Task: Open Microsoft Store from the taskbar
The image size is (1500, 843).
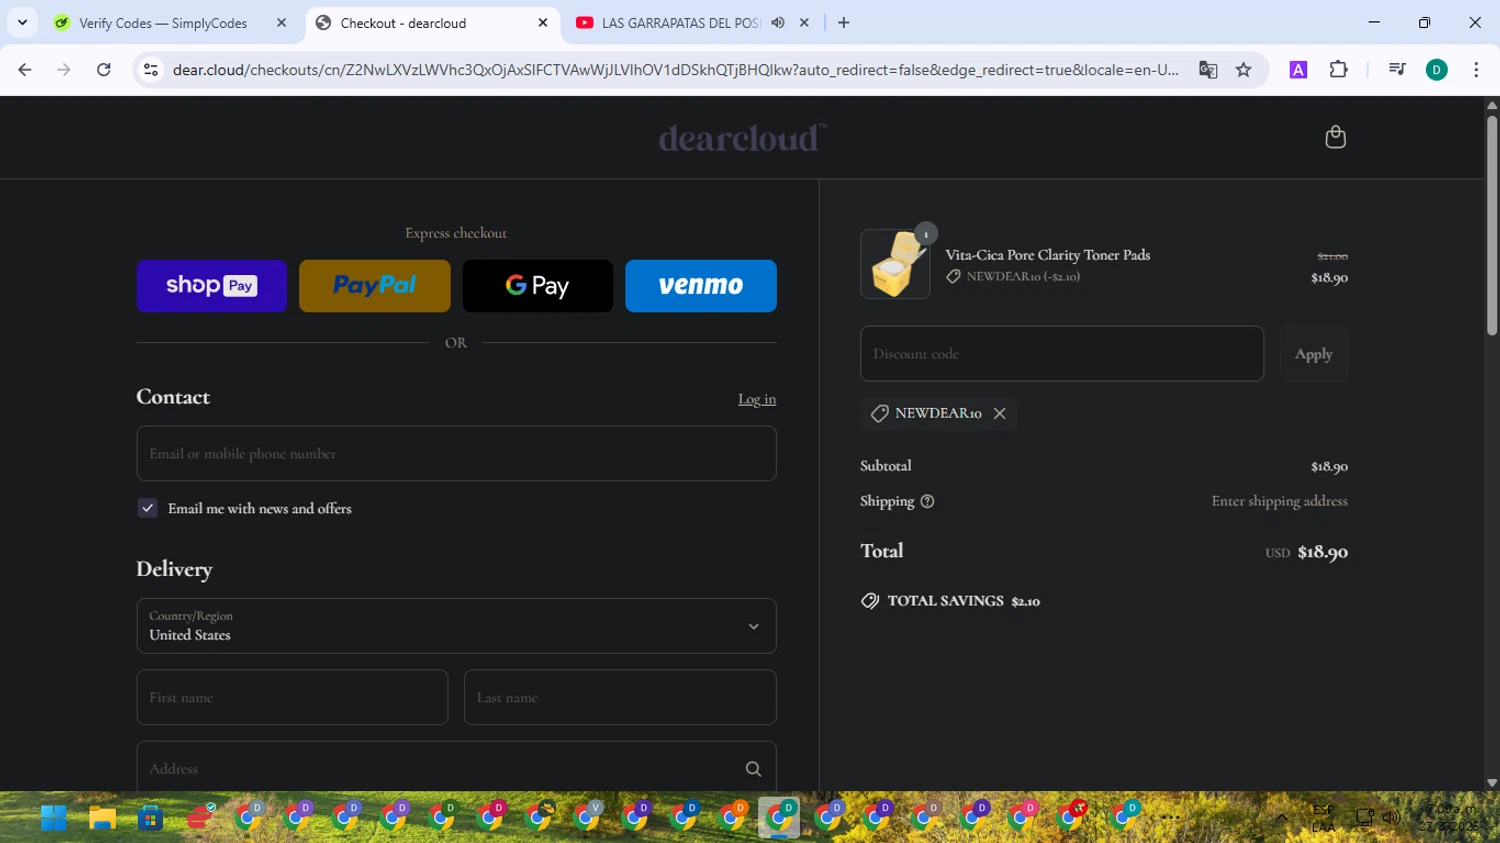Action: [151, 818]
